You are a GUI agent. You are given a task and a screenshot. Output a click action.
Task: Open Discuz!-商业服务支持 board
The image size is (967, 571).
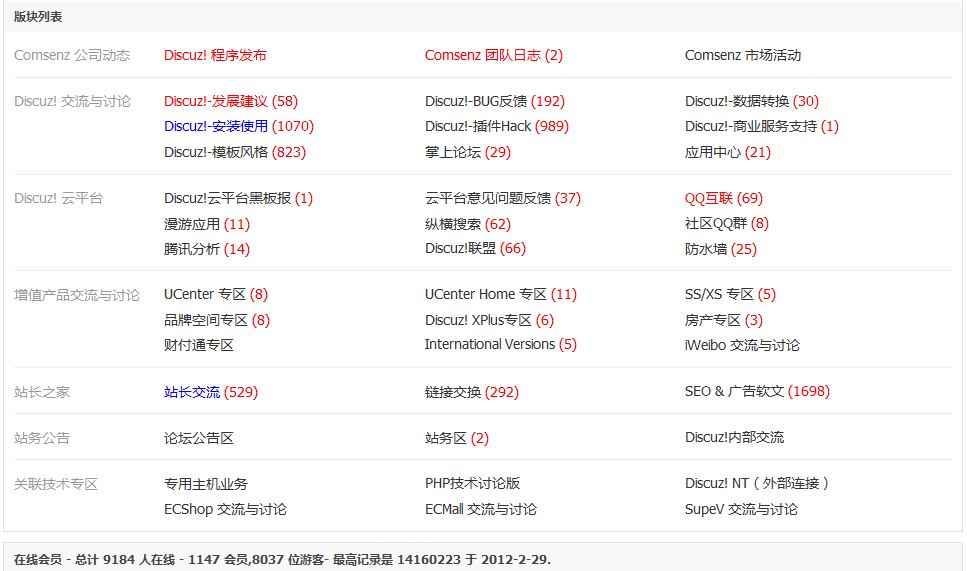tap(751, 126)
